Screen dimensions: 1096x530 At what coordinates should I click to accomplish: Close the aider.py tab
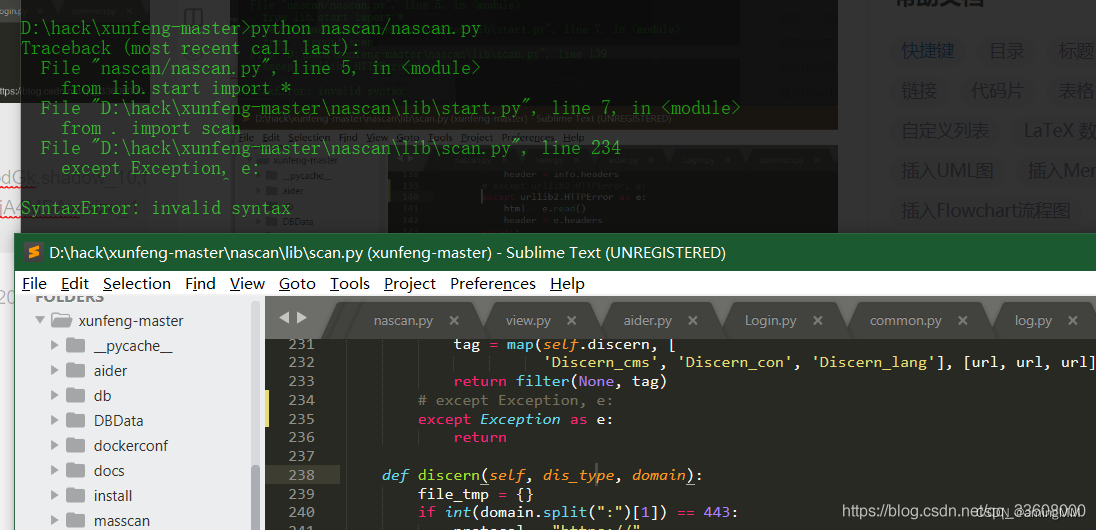tap(693, 321)
